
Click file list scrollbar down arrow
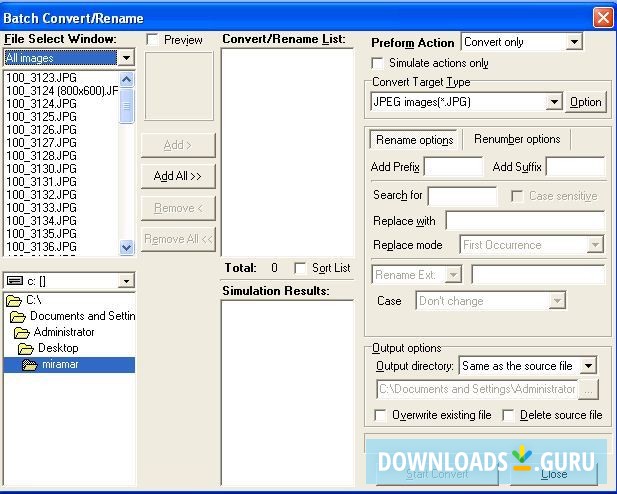[126, 248]
